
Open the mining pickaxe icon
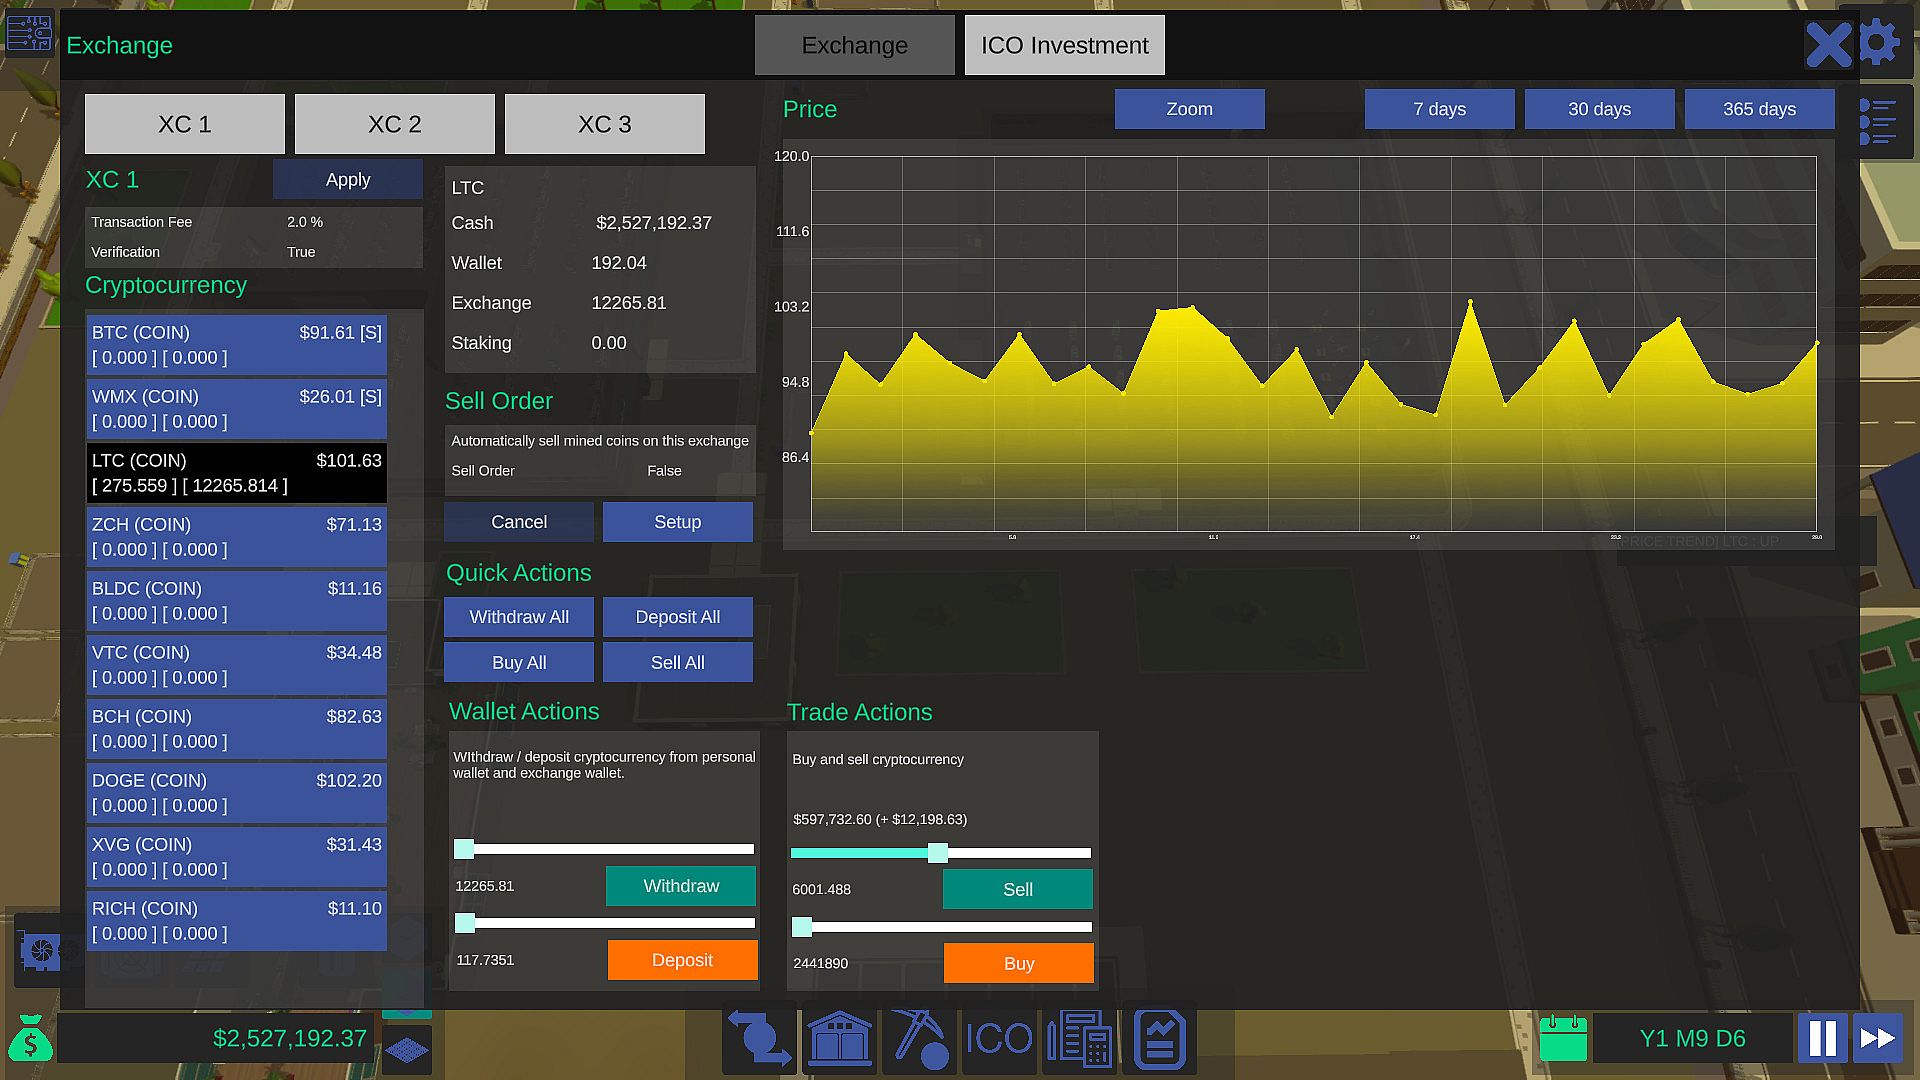(x=919, y=1039)
